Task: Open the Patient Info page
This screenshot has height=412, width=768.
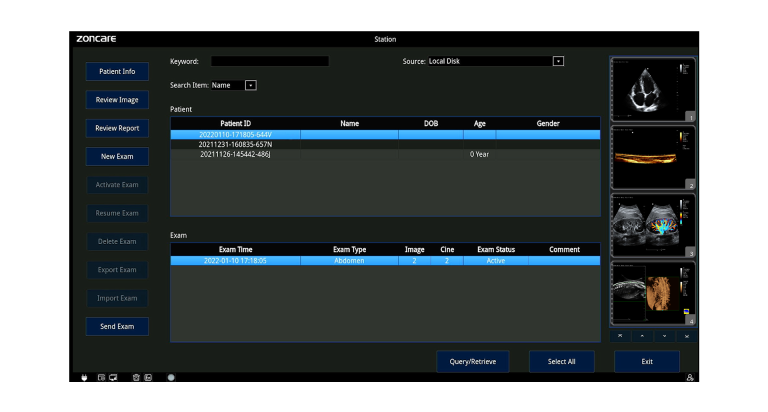Action: click(117, 71)
